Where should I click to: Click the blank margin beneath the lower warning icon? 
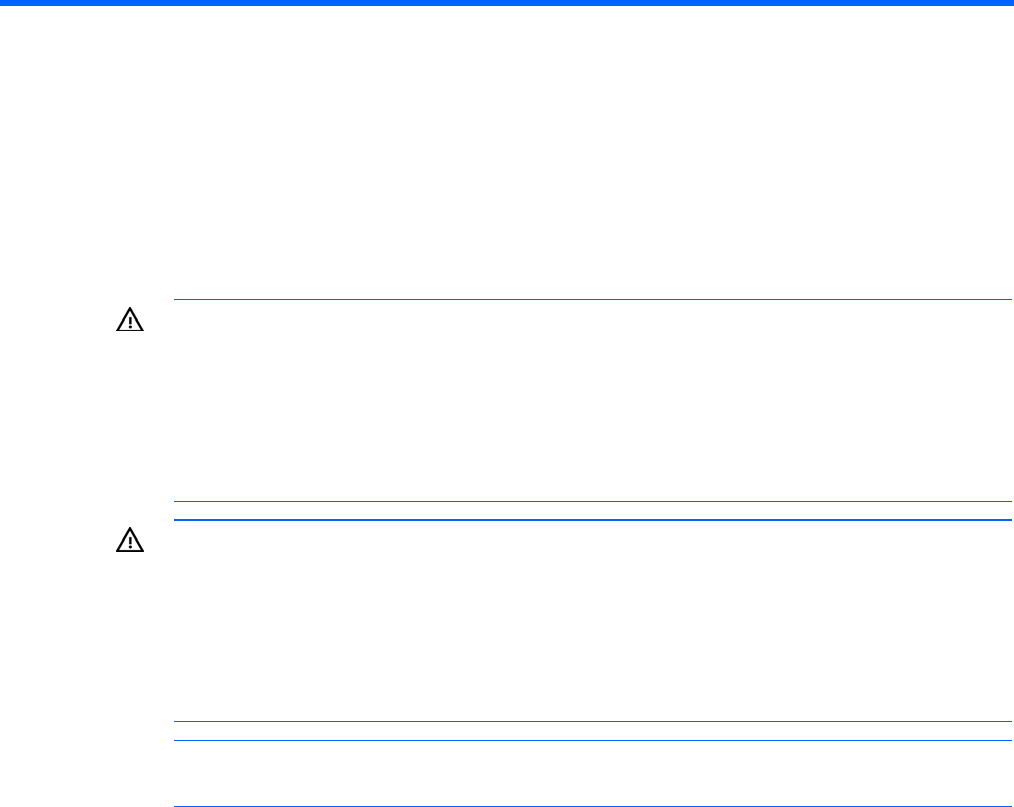point(131,640)
